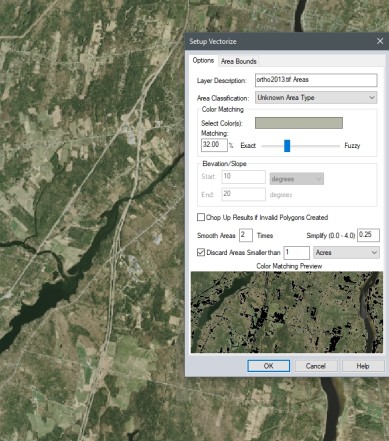Image resolution: width=389 pixels, height=441 pixels.
Task: Uncheck Discard Areas Smaller than
Action: [x=201, y=252]
